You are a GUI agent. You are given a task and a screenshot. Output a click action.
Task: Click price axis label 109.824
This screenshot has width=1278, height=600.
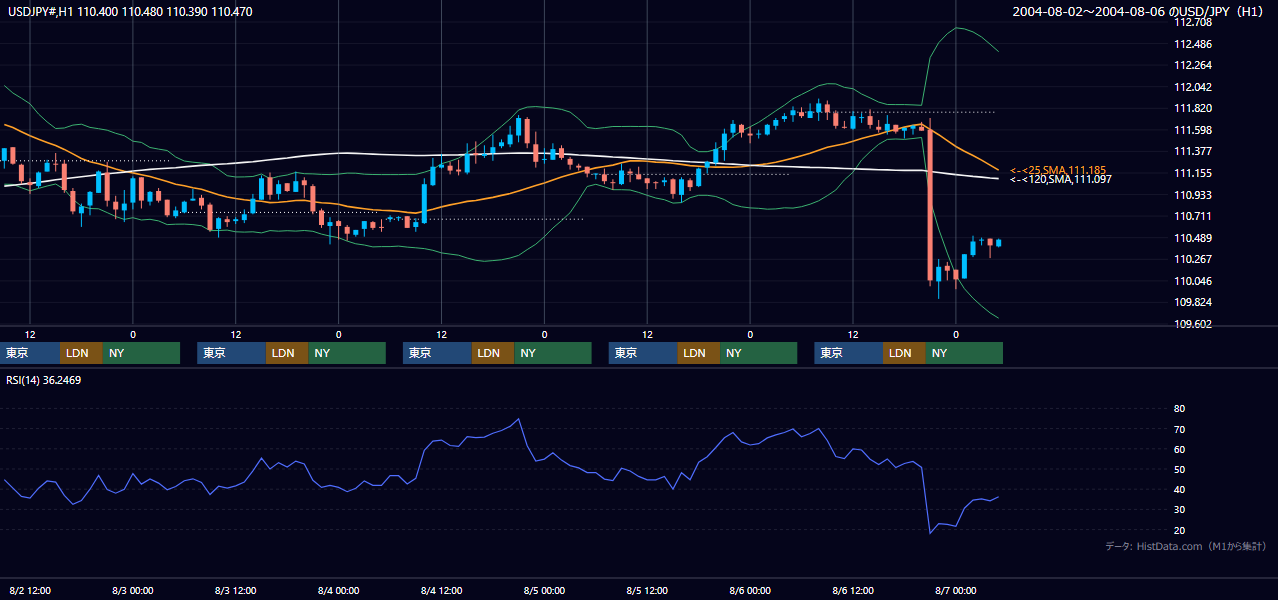1193,302
